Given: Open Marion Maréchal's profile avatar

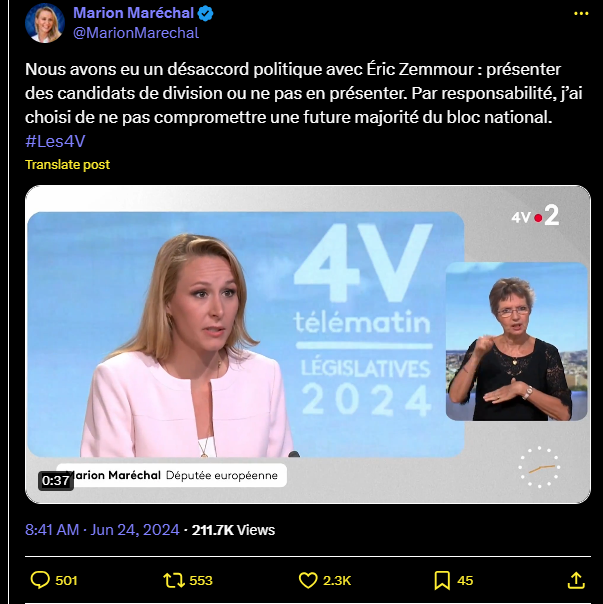Looking at the screenshot, I should [45, 23].
